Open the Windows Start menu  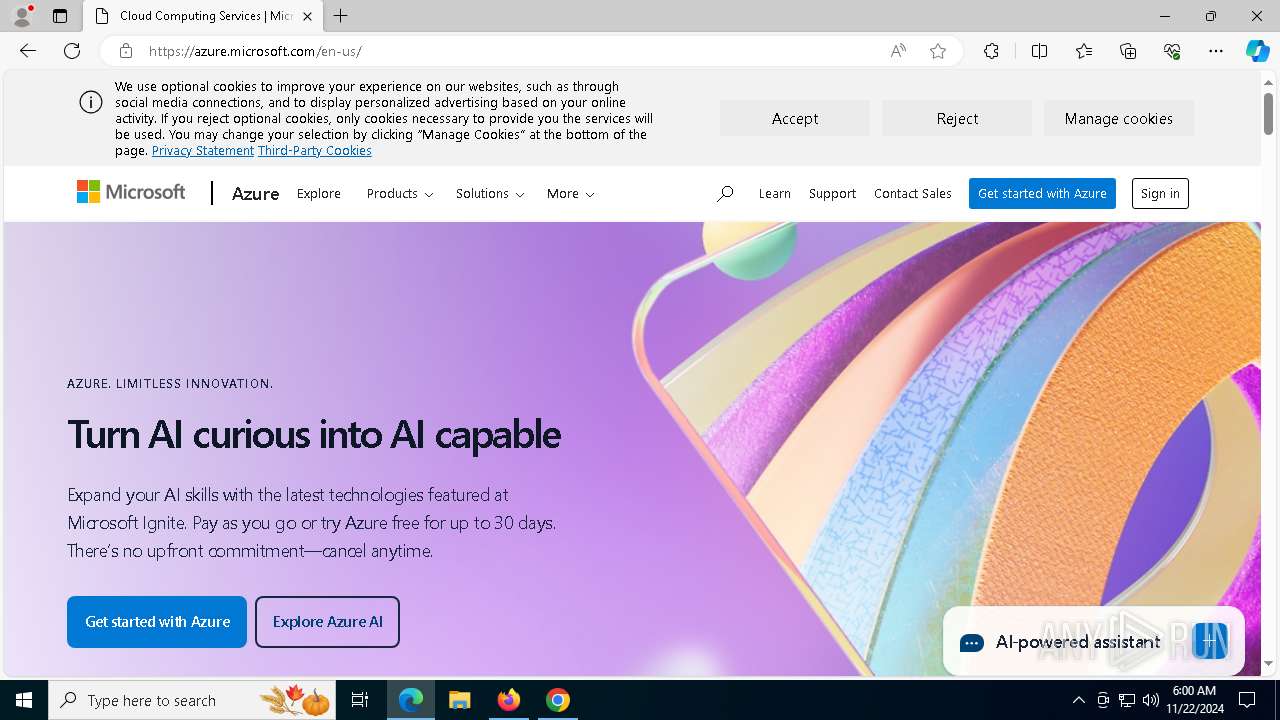point(24,700)
